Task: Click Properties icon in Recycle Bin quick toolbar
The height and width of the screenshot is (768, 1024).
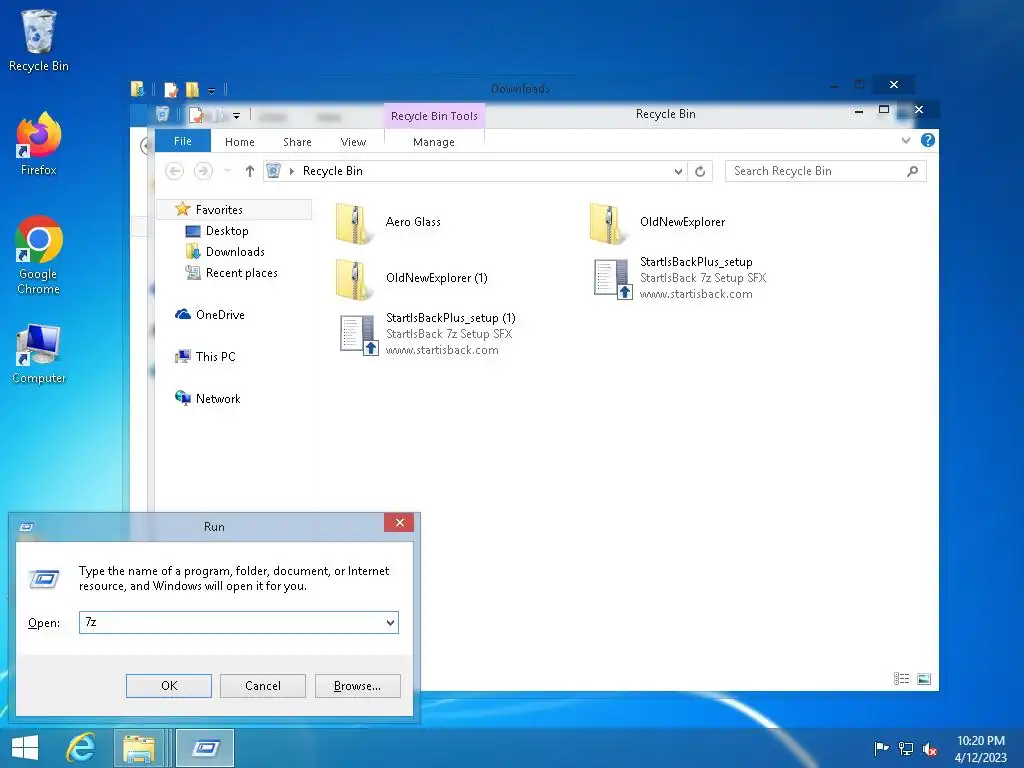Action: 196,116
